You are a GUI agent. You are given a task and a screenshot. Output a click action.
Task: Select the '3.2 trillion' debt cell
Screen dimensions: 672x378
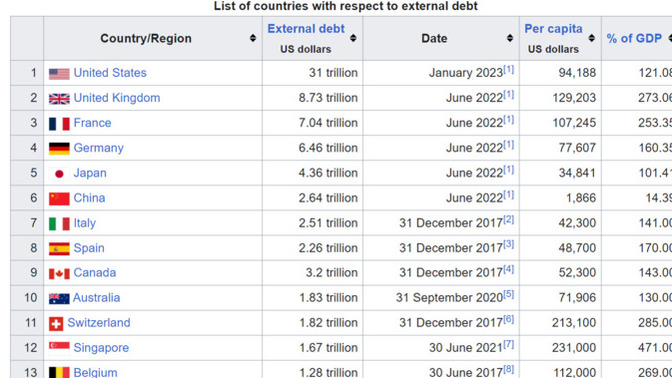[312, 273]
